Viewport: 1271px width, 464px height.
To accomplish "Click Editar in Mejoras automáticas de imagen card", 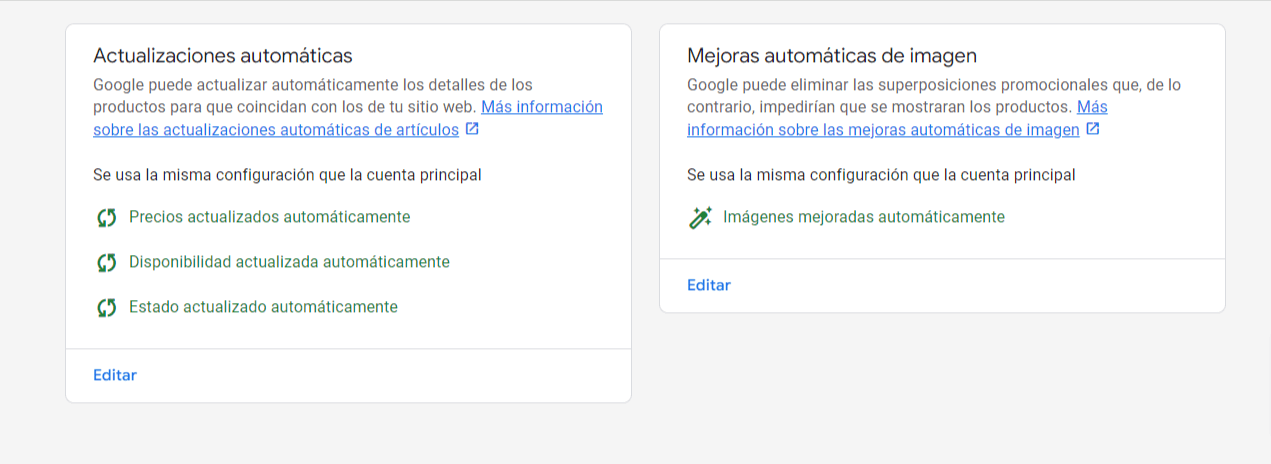I will click(709, 285).
